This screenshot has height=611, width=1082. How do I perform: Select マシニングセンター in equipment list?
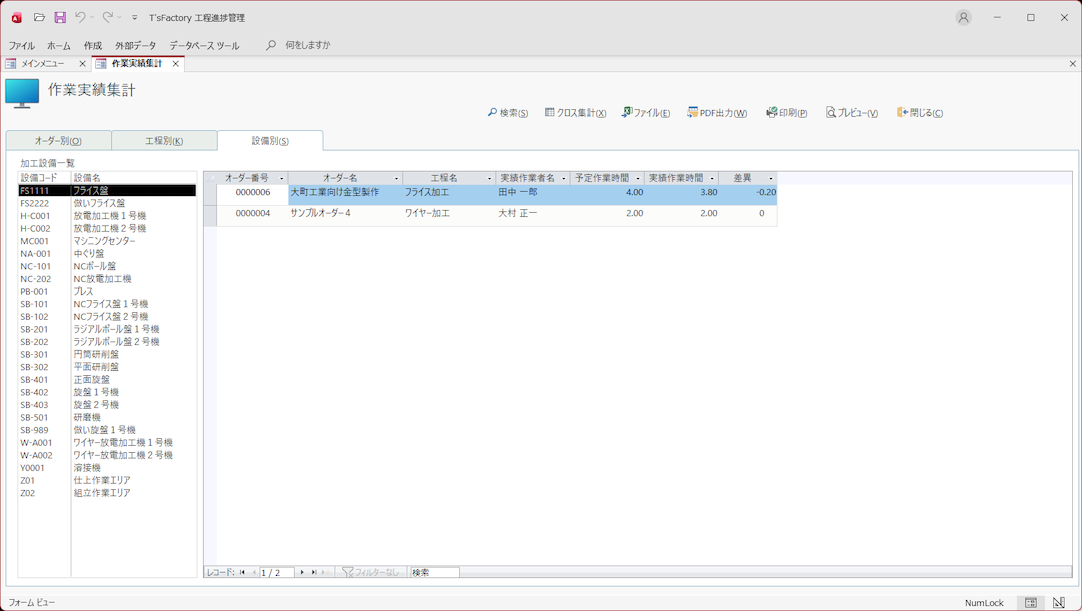104,241
